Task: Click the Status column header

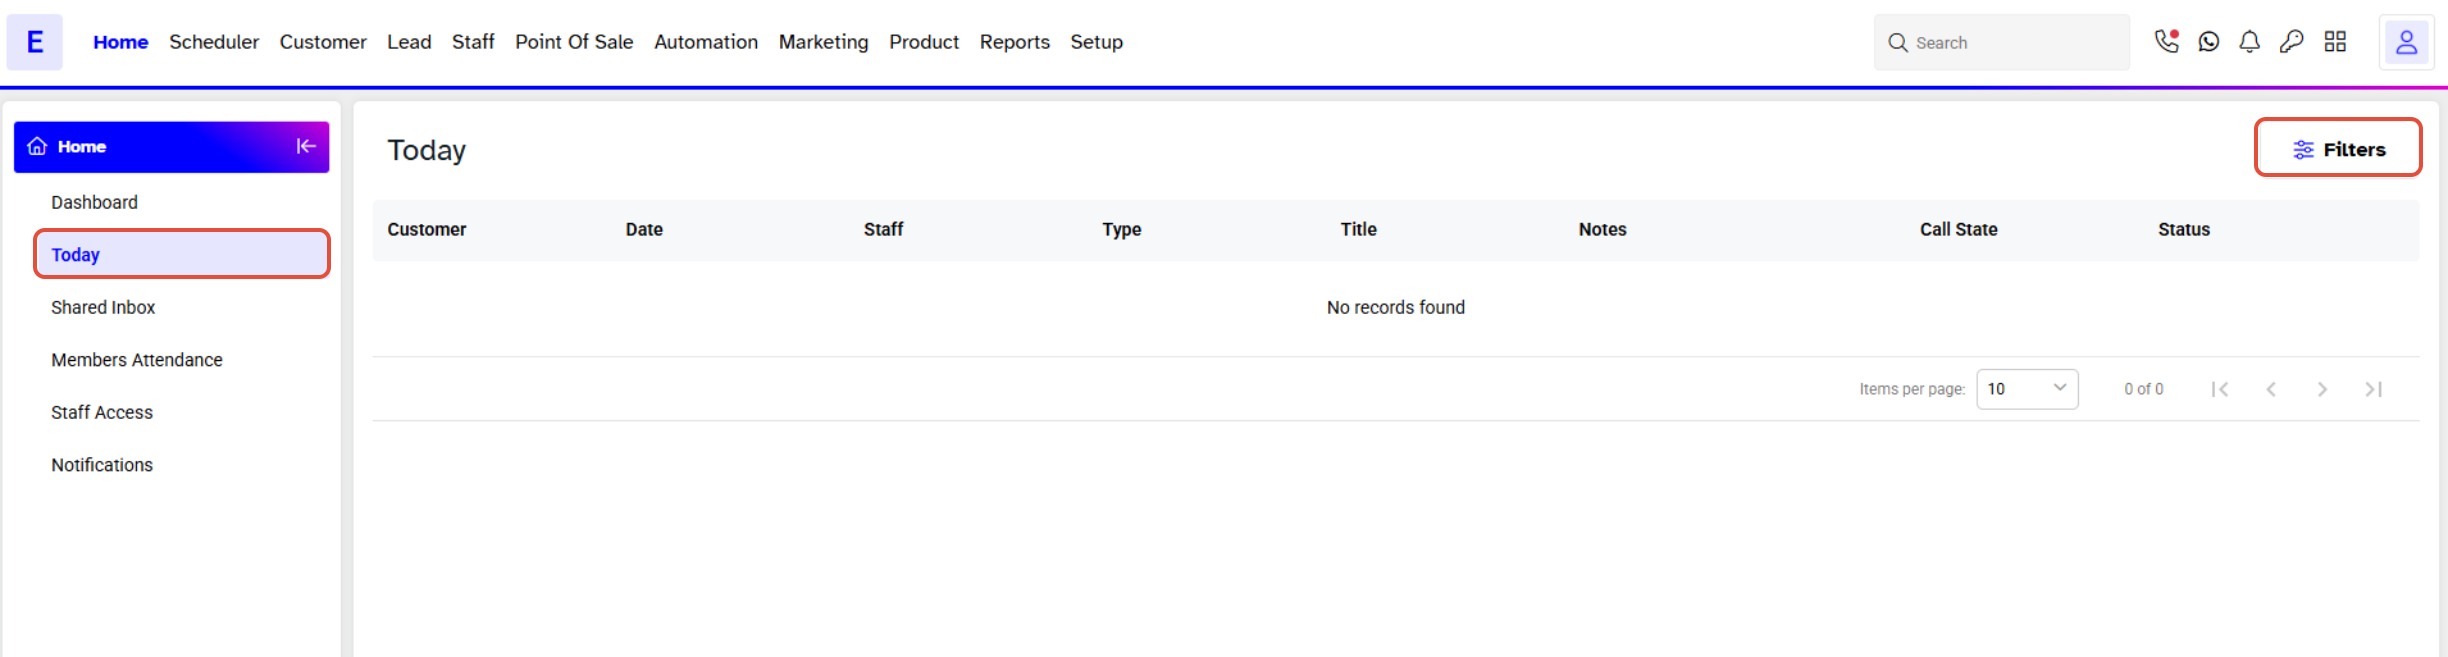Action: click(x=2183, y=229)
